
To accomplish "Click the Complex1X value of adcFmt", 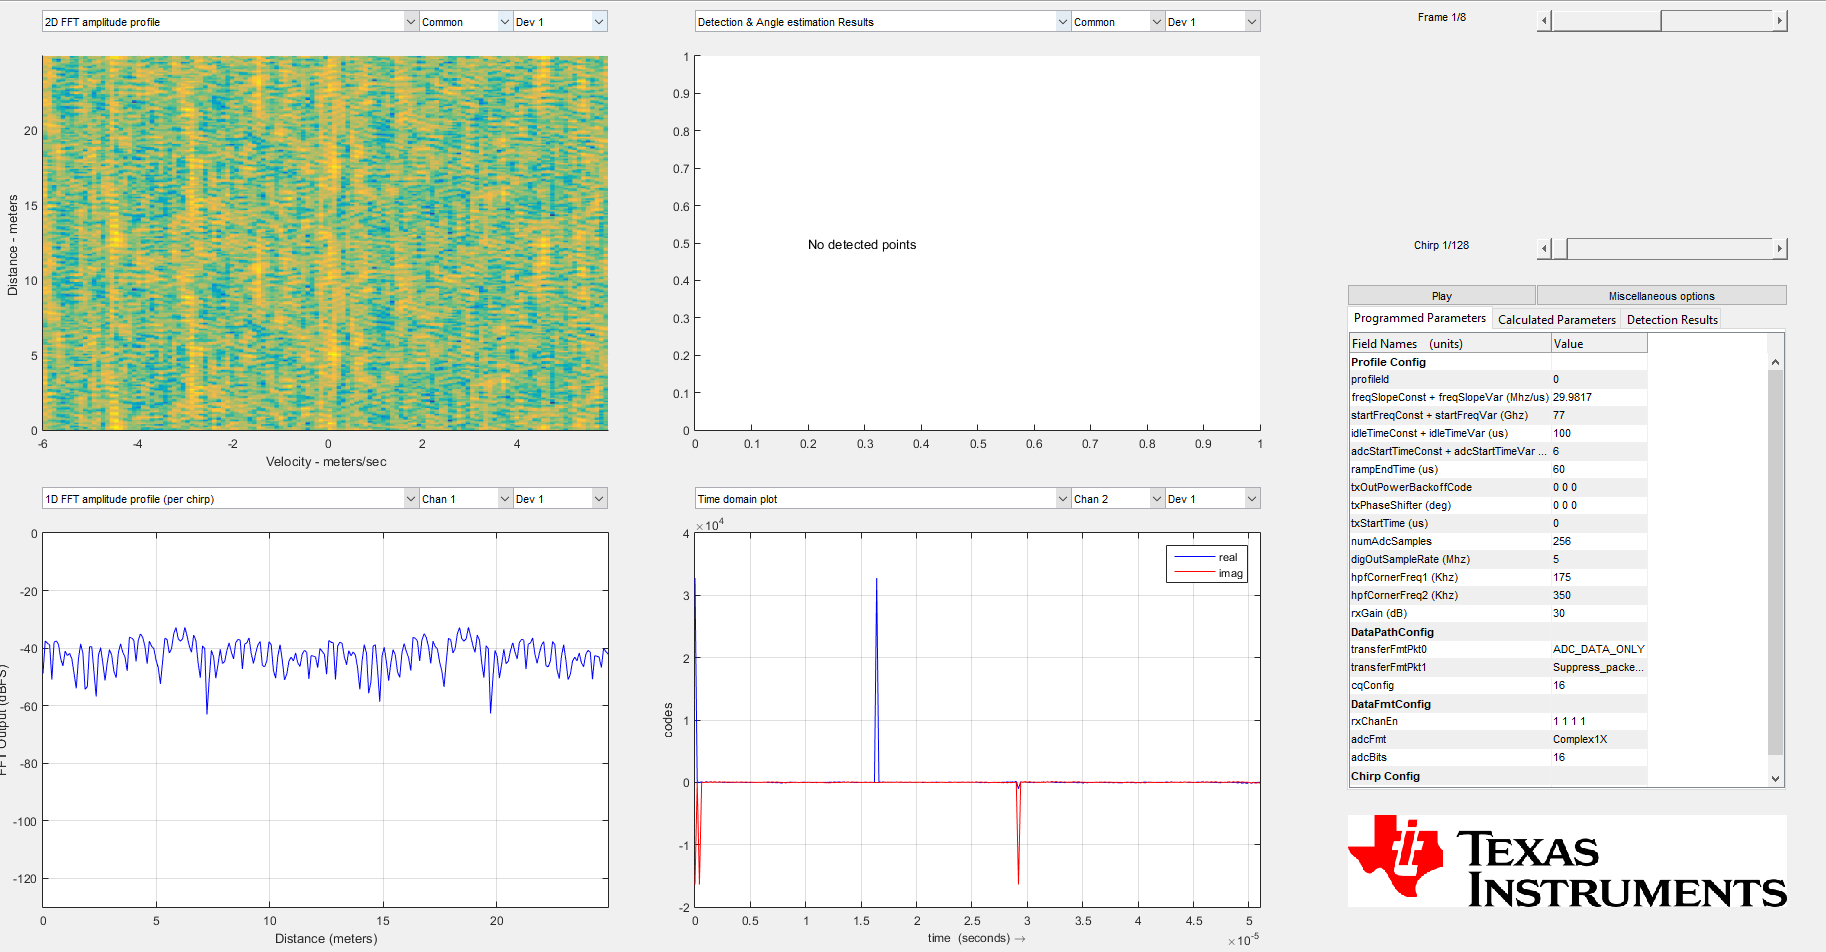I will click(x=1598, y=740).
